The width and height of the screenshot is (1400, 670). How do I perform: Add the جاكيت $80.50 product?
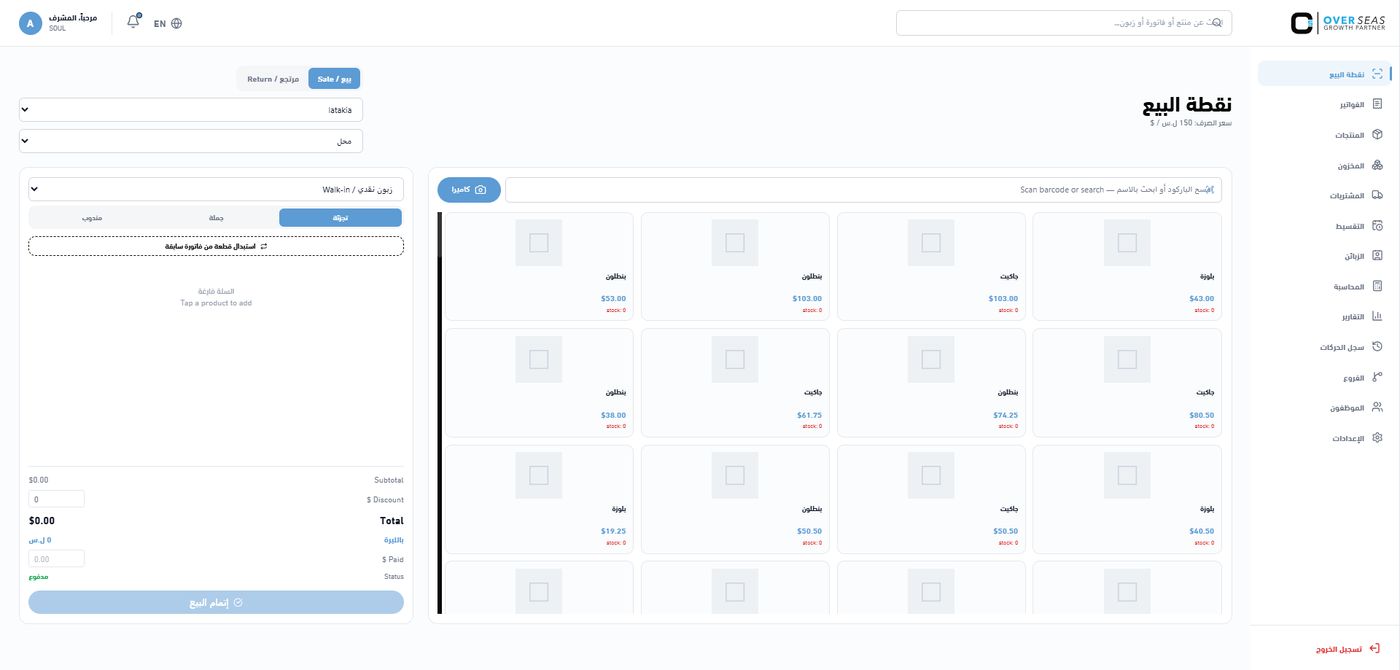[x=1127, y=383]
